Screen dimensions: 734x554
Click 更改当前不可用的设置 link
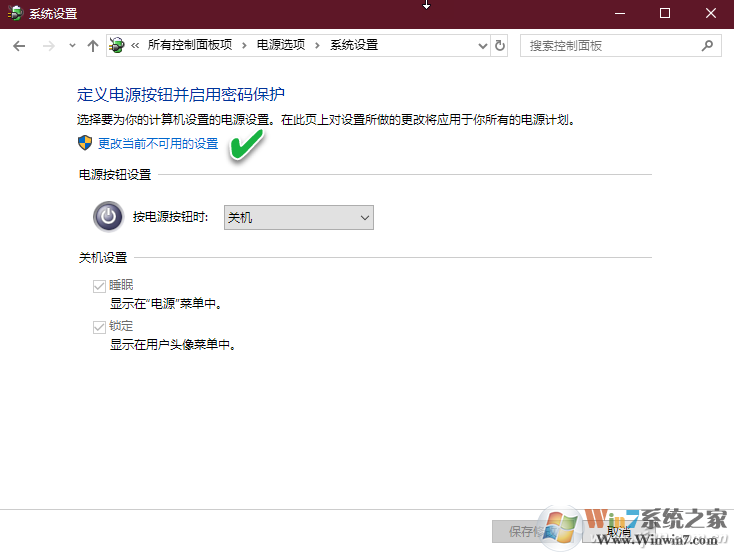pyautogui.click(x=158, y=143)
